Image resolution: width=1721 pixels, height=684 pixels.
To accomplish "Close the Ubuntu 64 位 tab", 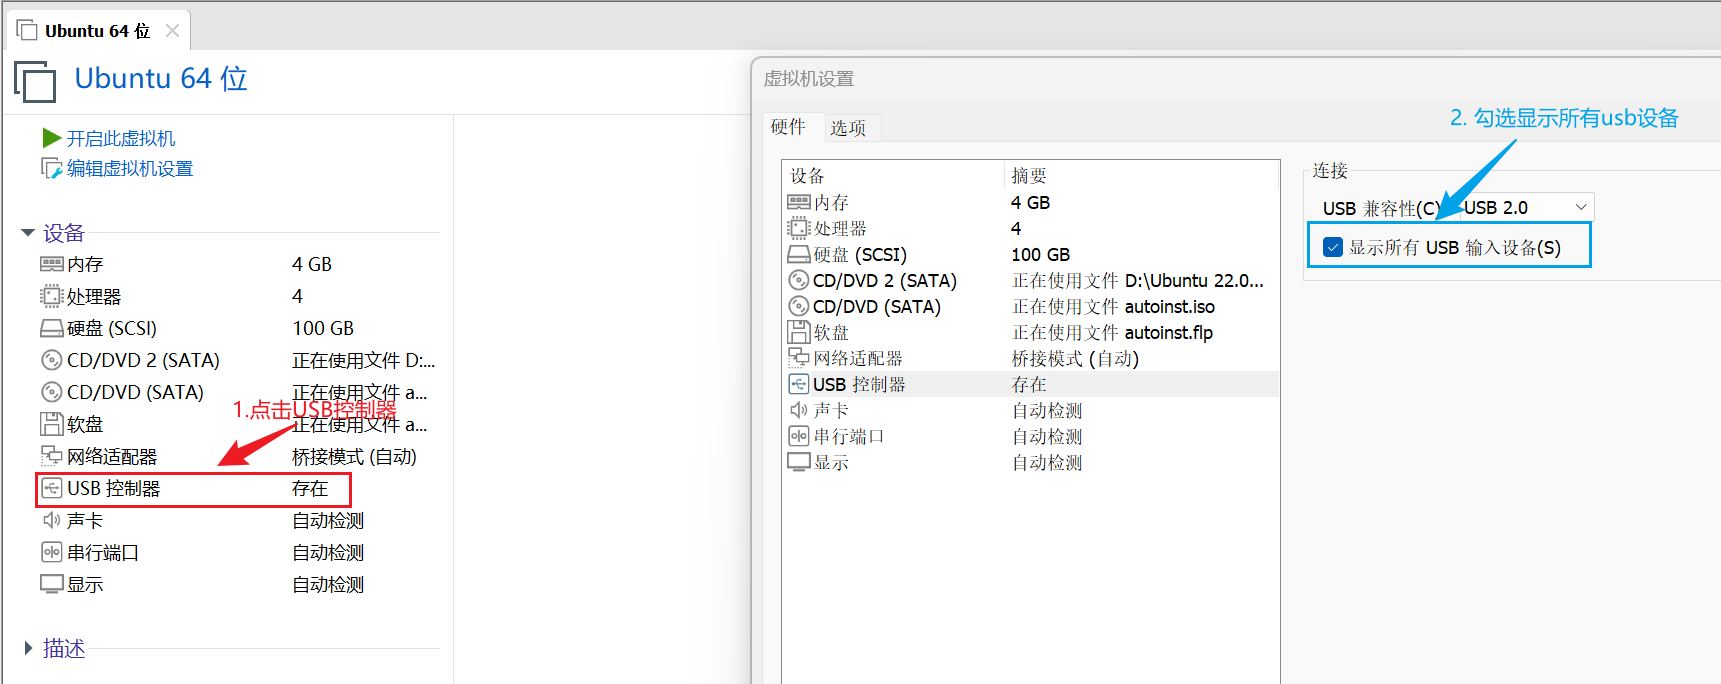I will [172, 31].
